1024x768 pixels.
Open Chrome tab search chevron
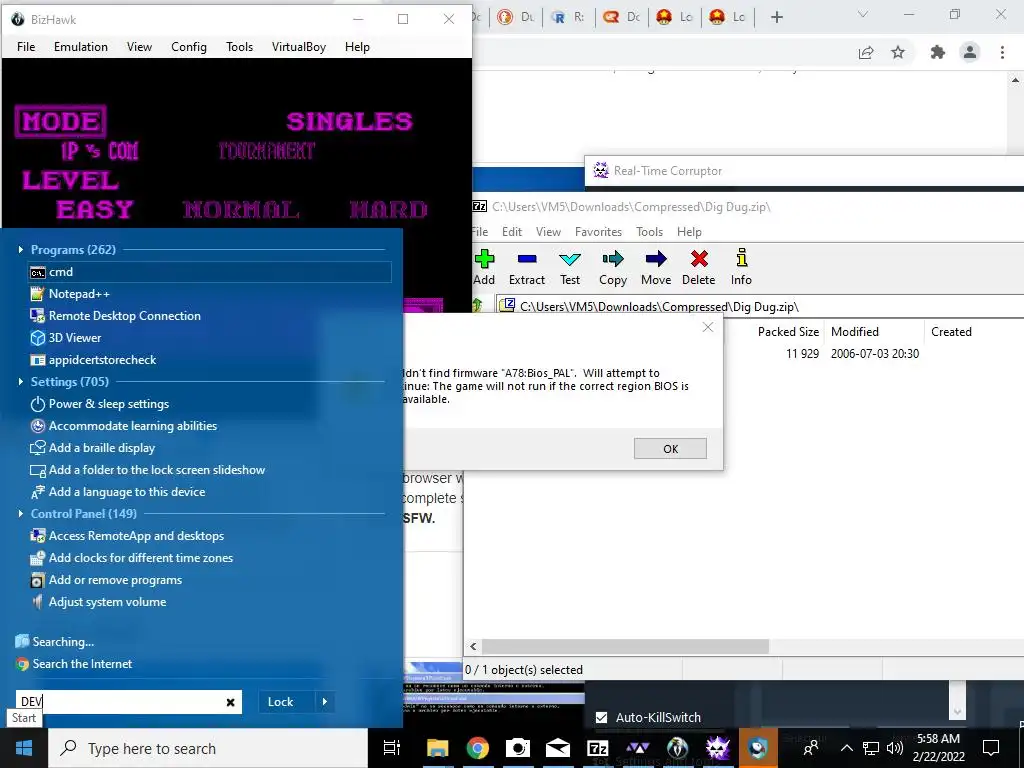pyautogui.click(x=862, y=14)
